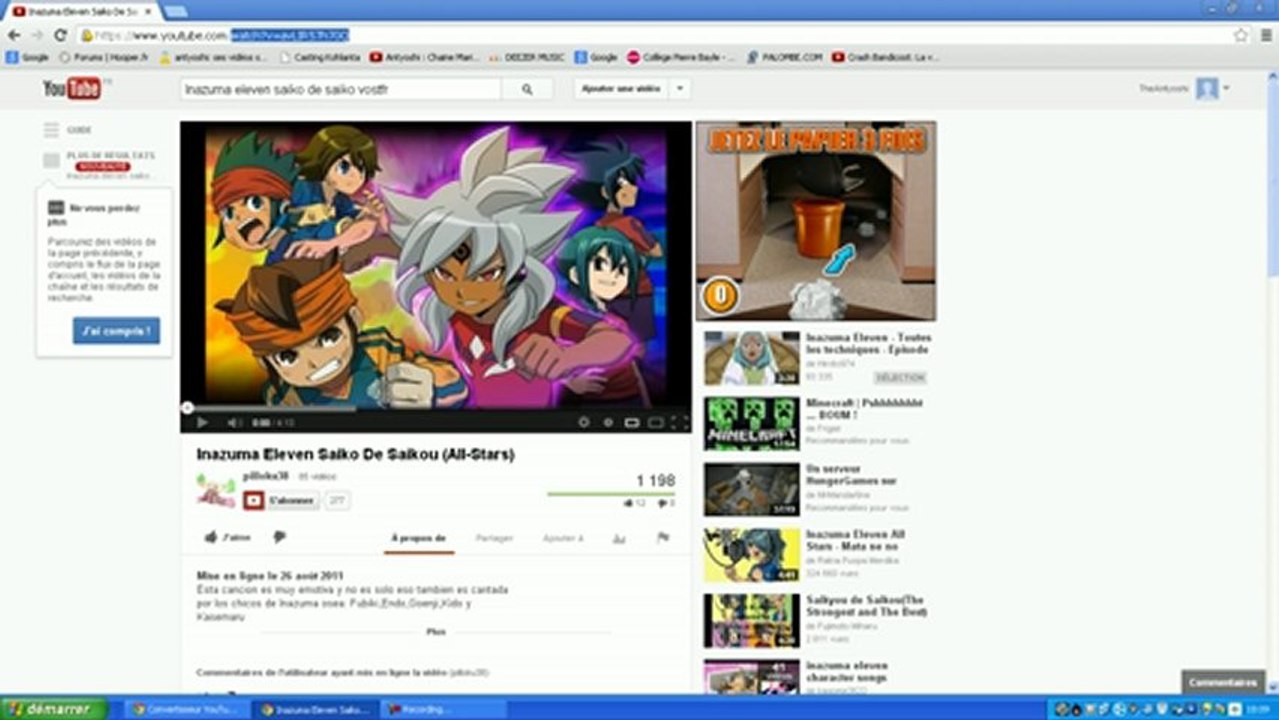Image resolution: width=1279 pixels, height=720 pixels.
Task: Click the red subscribe icon beside S'abonner
Action: click(x=254, y=500)
